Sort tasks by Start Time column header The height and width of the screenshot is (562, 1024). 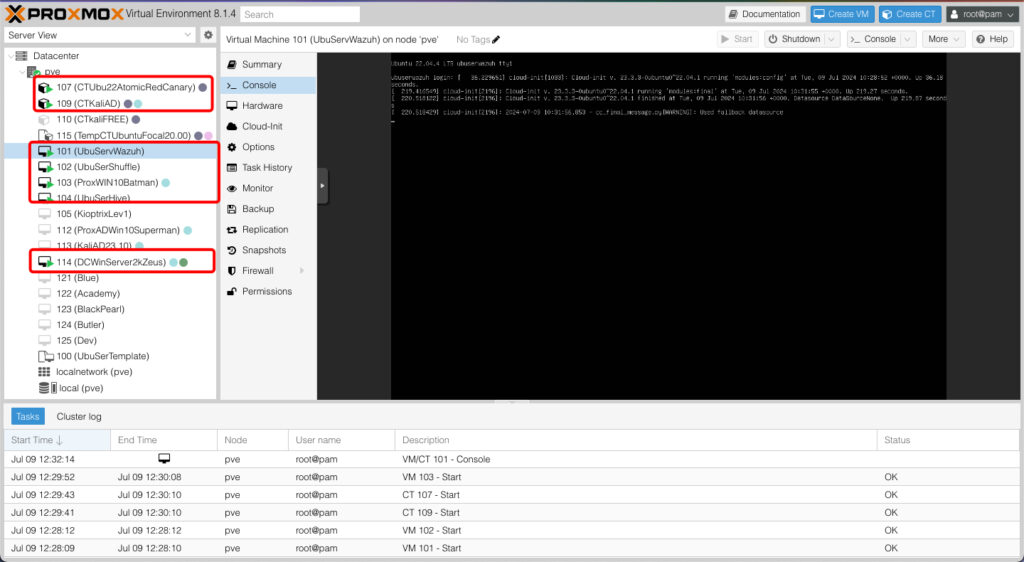[36, 440]
